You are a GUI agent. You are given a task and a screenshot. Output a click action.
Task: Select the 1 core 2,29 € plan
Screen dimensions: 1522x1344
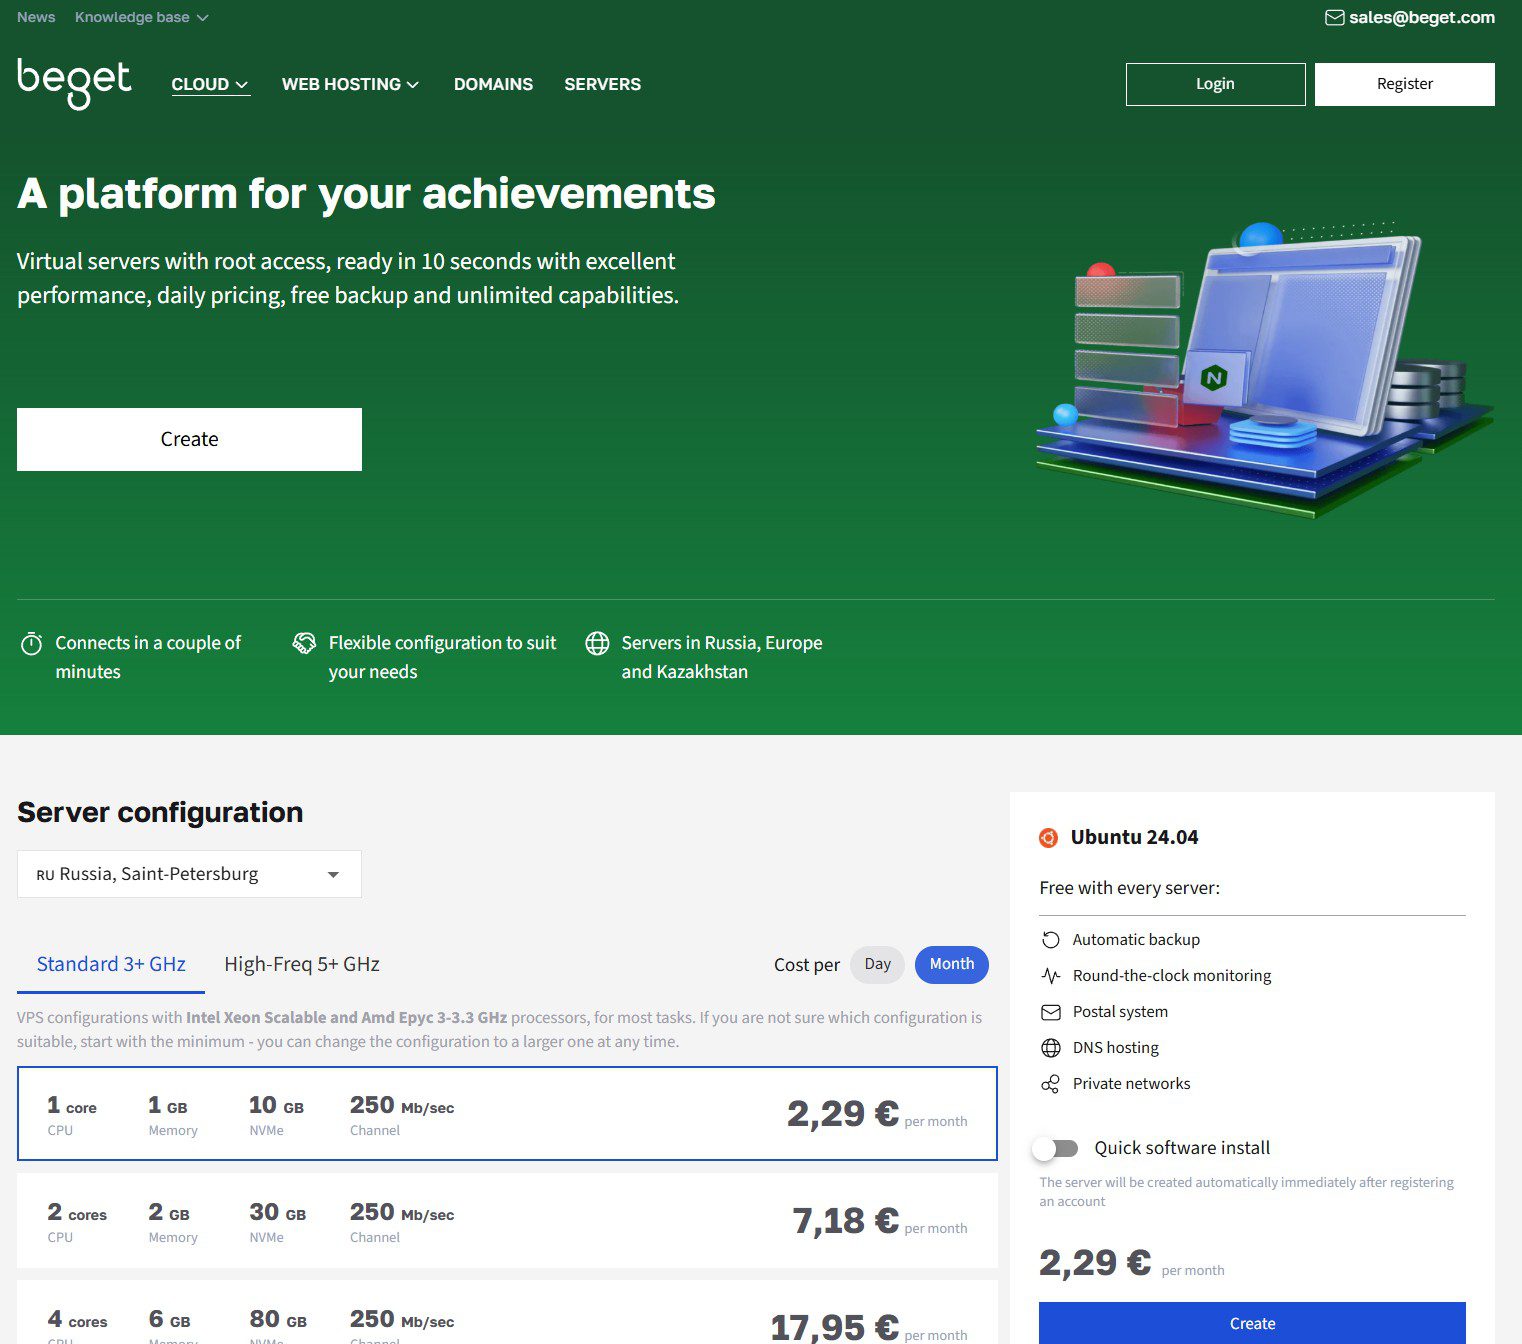coord(507,1114)
